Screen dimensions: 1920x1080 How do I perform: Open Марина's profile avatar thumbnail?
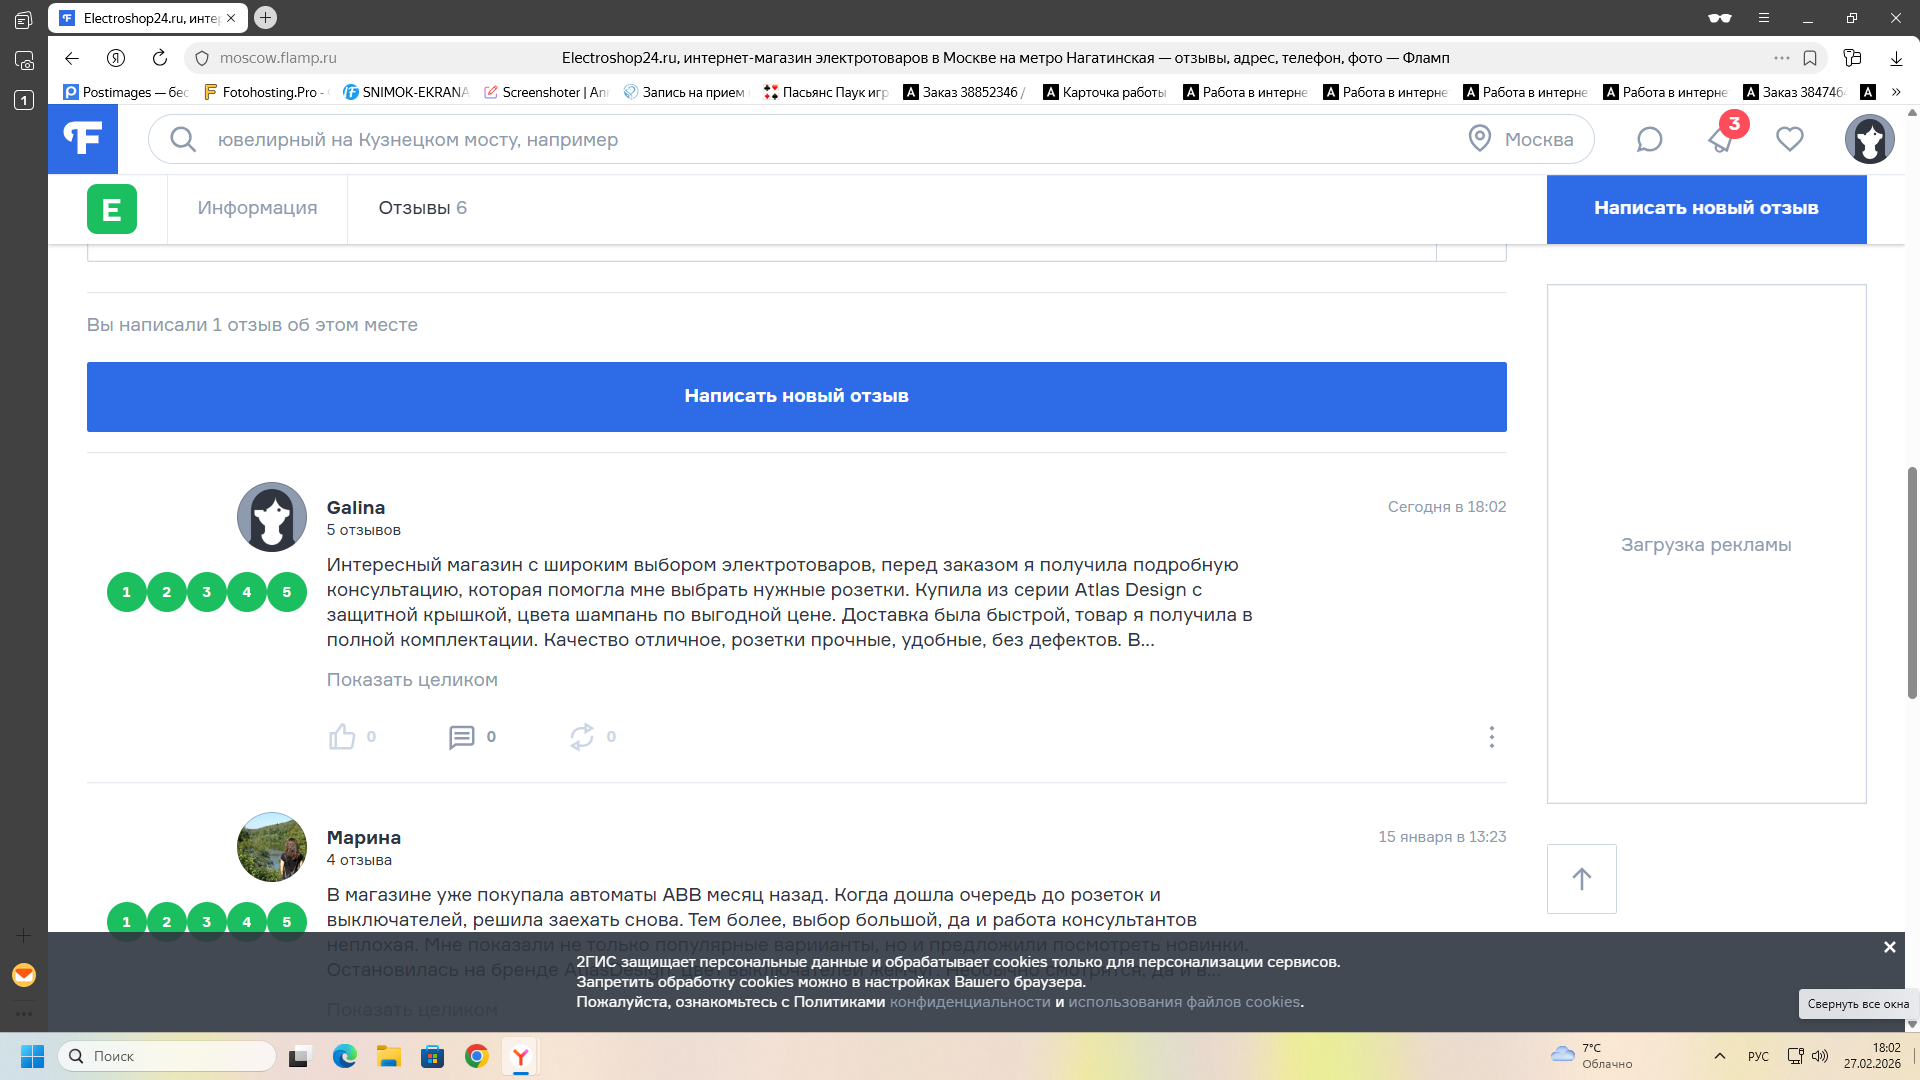tap(272, 847)
